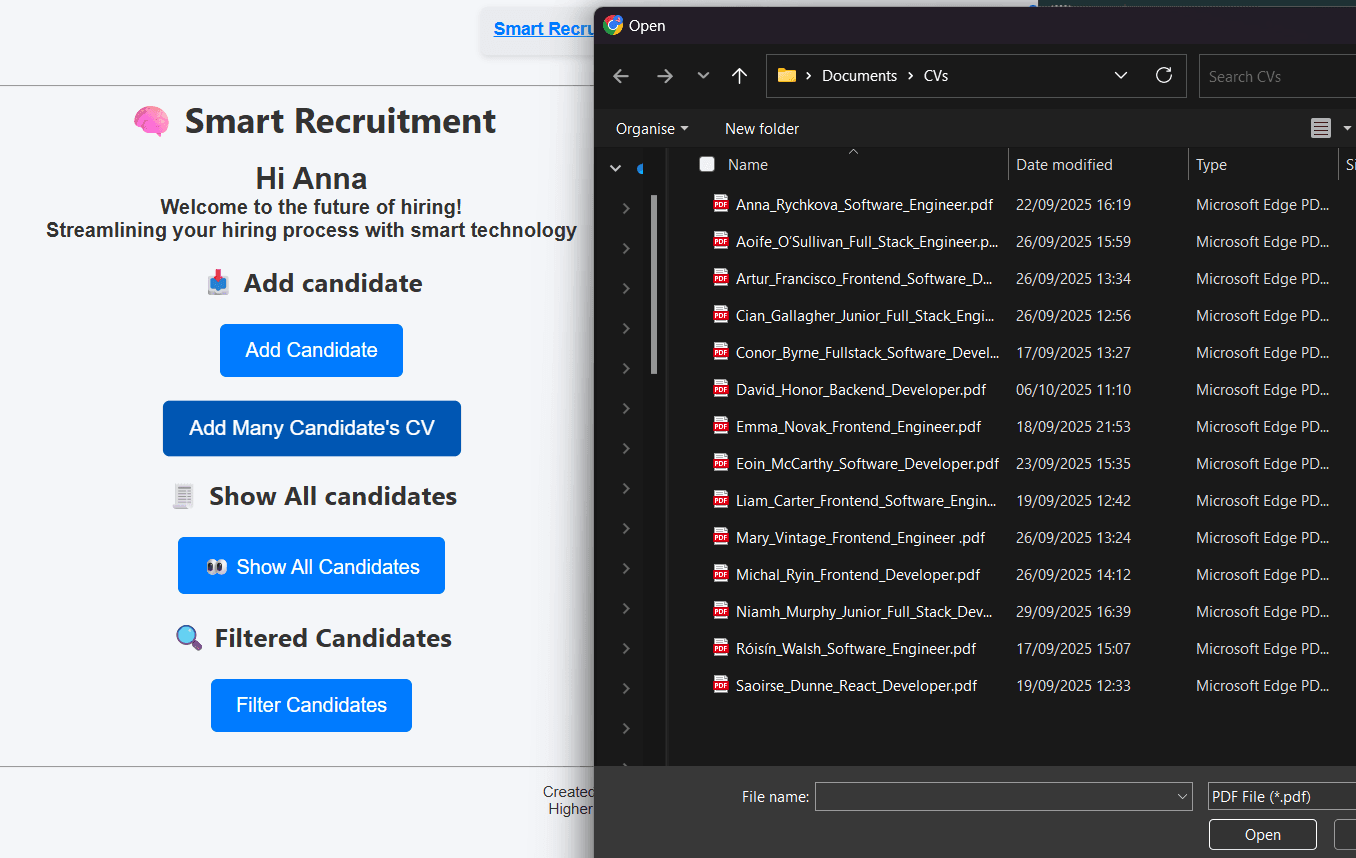The image size is (1356, 858).
Task: Click the Back arrow in file dialog
Action: click(x=621, y=76)
